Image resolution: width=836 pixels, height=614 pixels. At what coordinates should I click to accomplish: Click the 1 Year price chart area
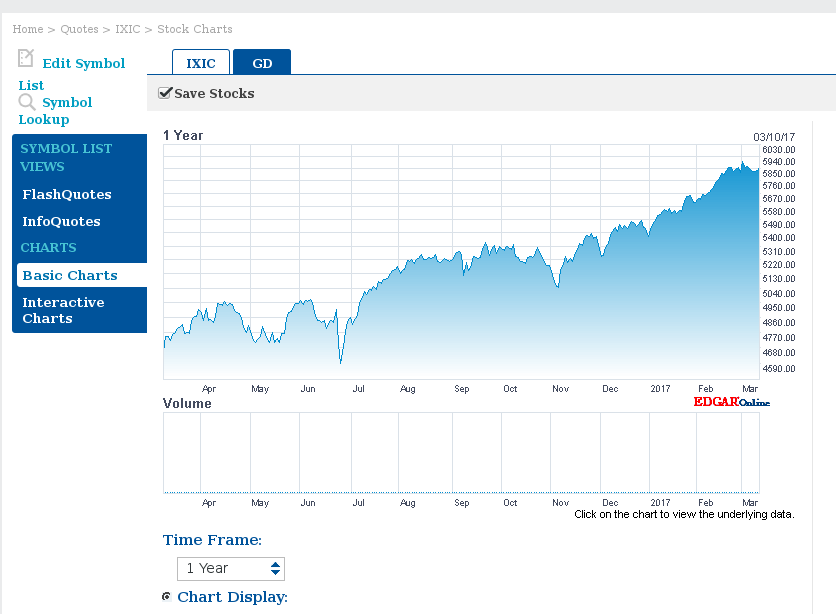(461, 262)
